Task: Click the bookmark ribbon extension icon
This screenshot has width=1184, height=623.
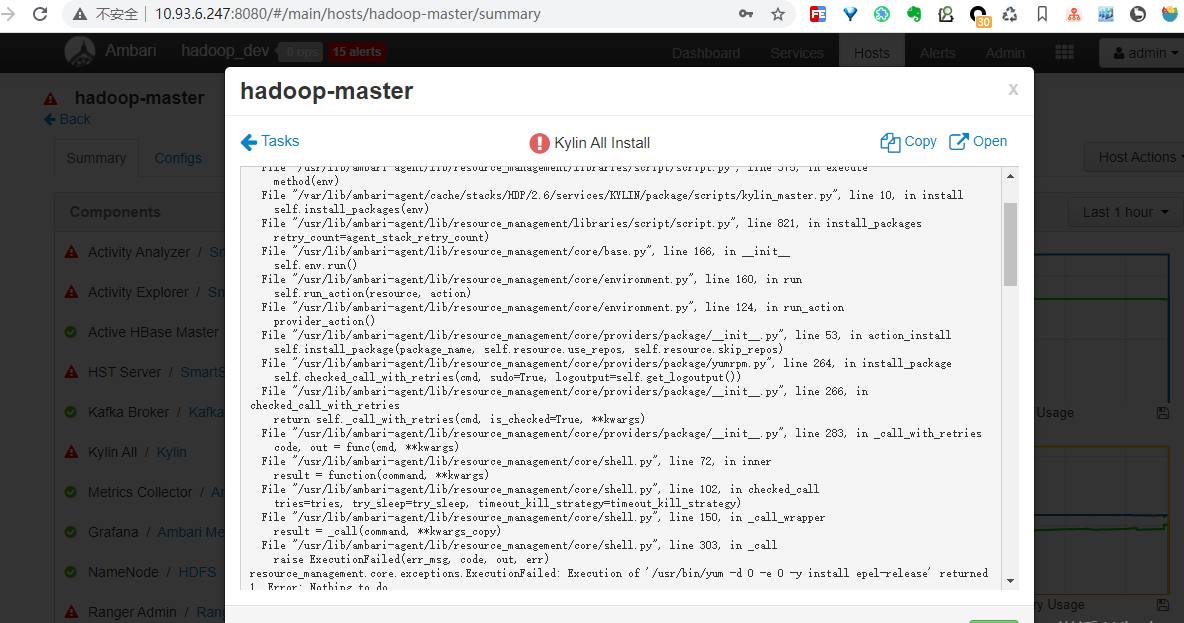Action: click(x=1042, y=14)
